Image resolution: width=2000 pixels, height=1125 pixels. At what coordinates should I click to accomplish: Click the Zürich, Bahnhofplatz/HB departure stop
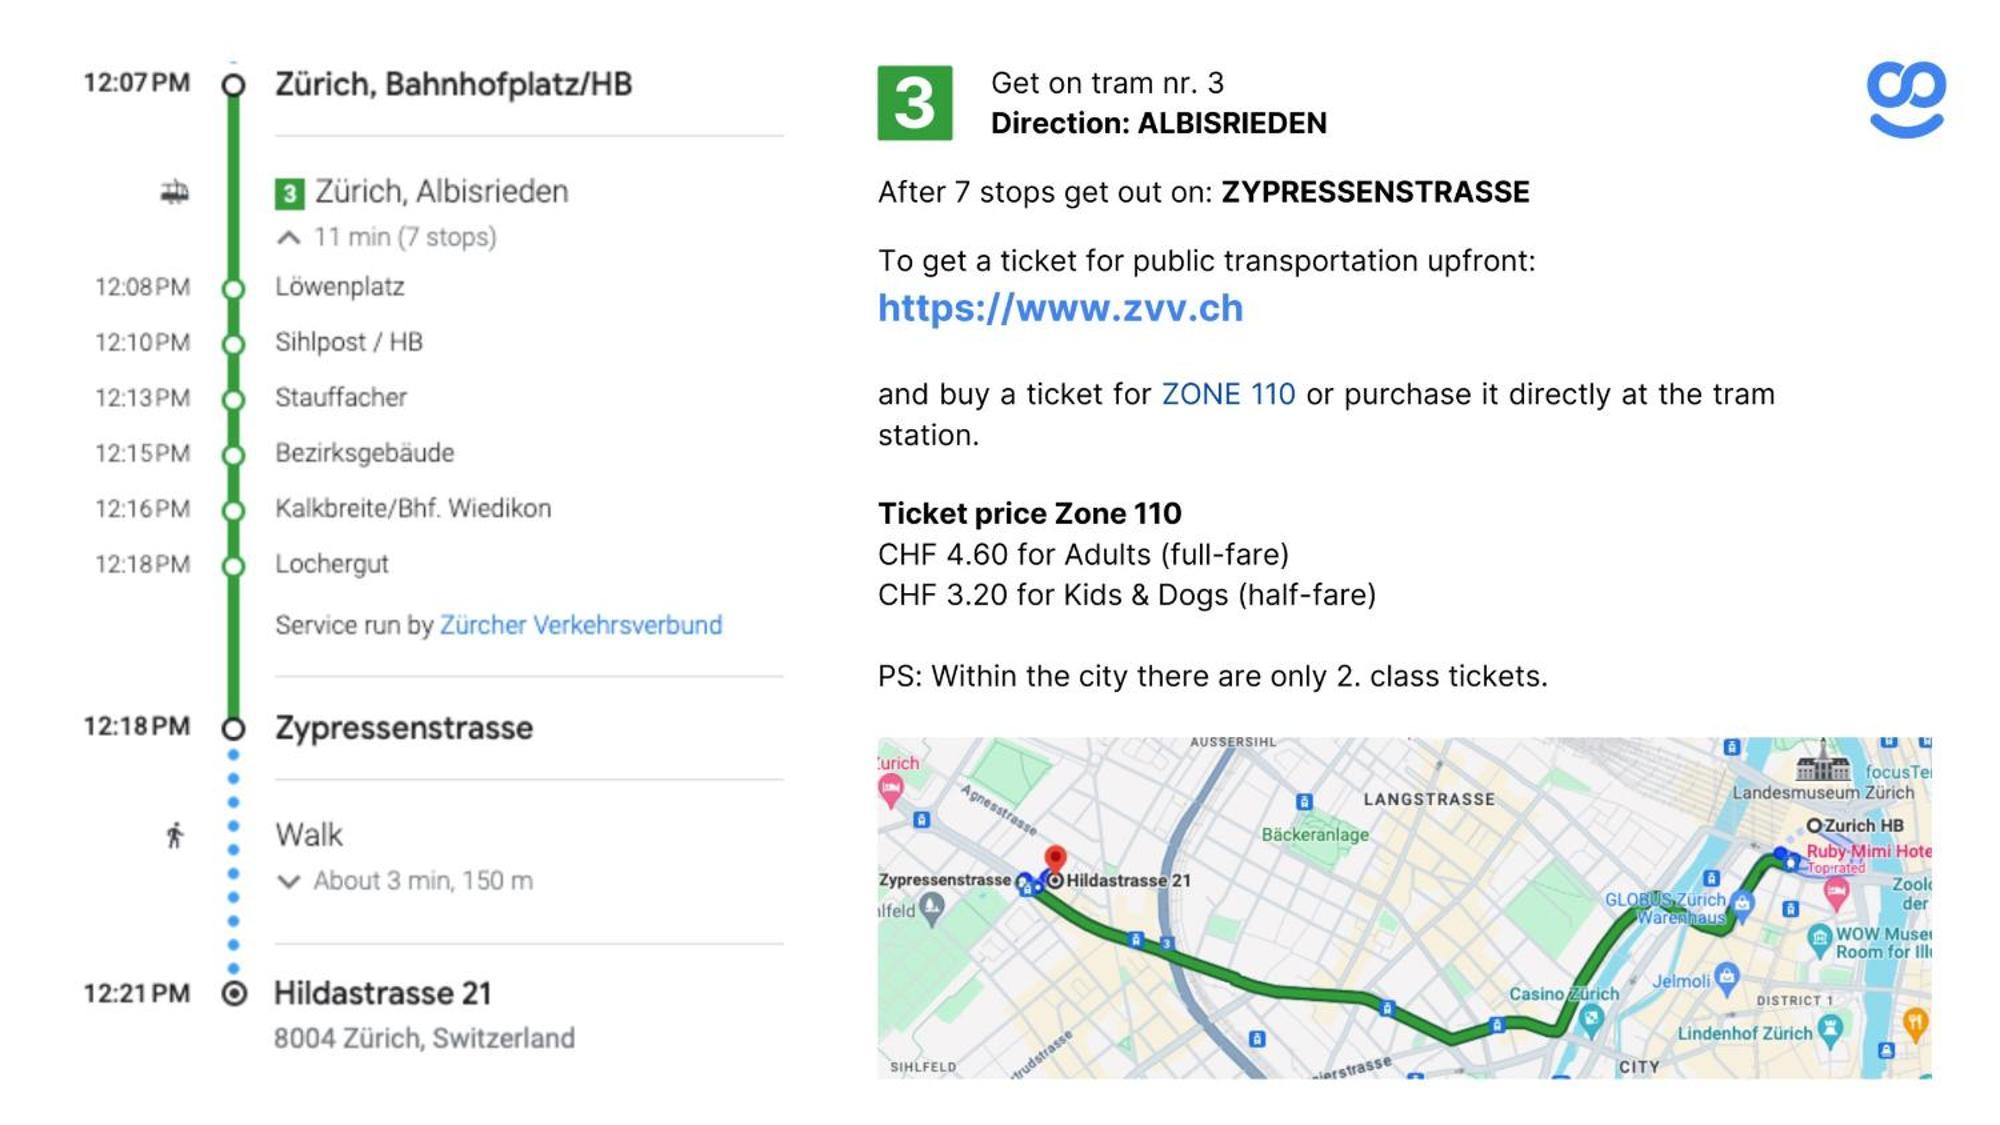[453, 84]
